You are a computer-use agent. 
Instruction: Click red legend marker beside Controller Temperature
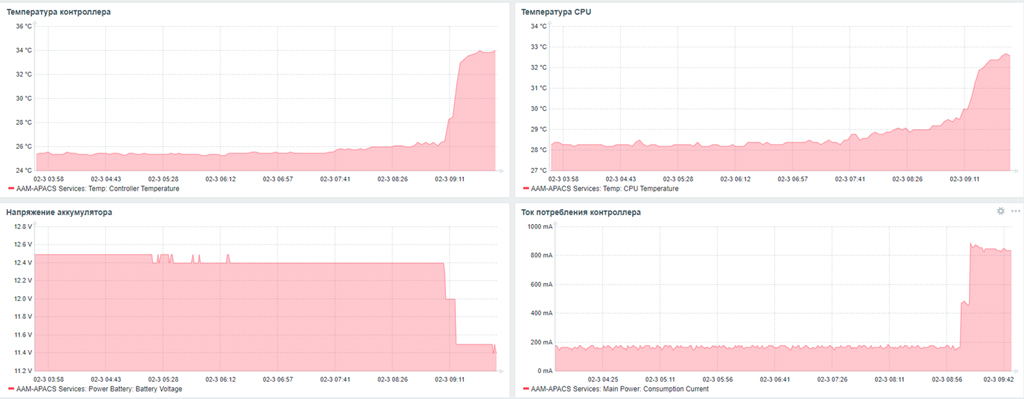(10, 189)
